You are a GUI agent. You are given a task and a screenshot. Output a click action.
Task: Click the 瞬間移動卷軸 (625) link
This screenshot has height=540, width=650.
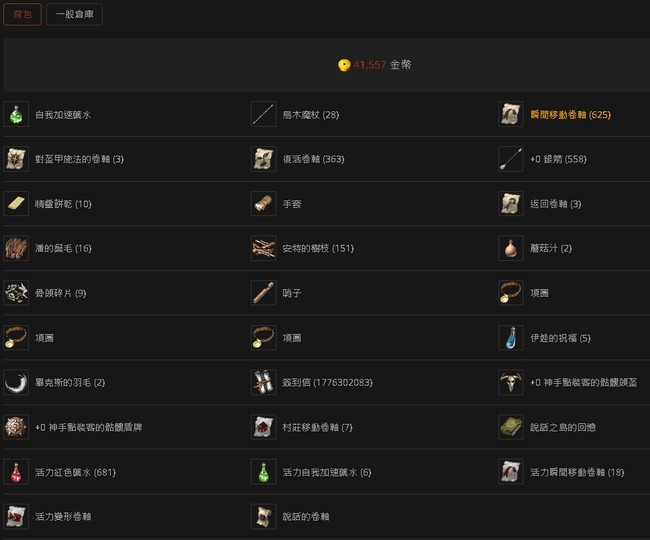tap(570, 115)
